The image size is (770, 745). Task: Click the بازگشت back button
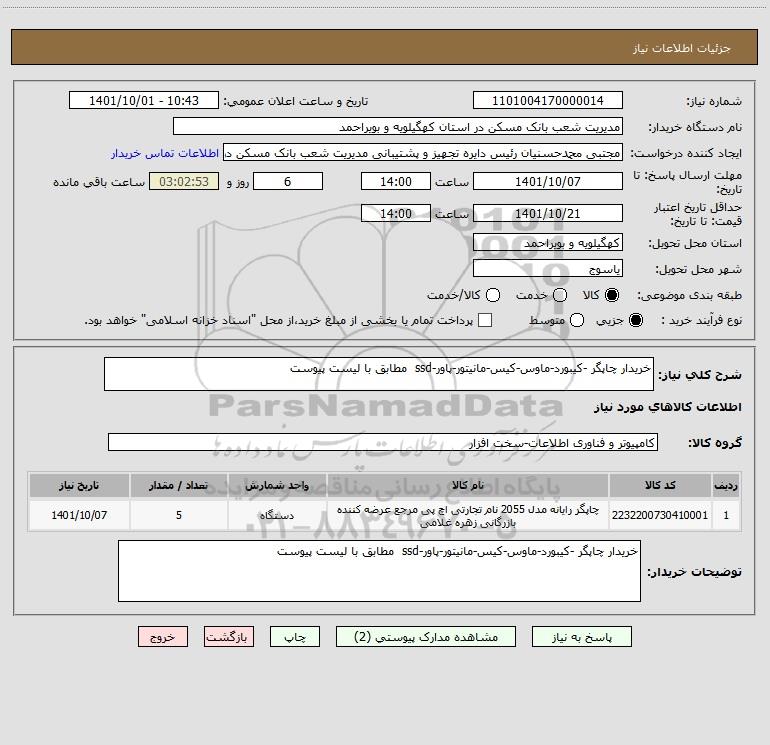click(229, 637)
